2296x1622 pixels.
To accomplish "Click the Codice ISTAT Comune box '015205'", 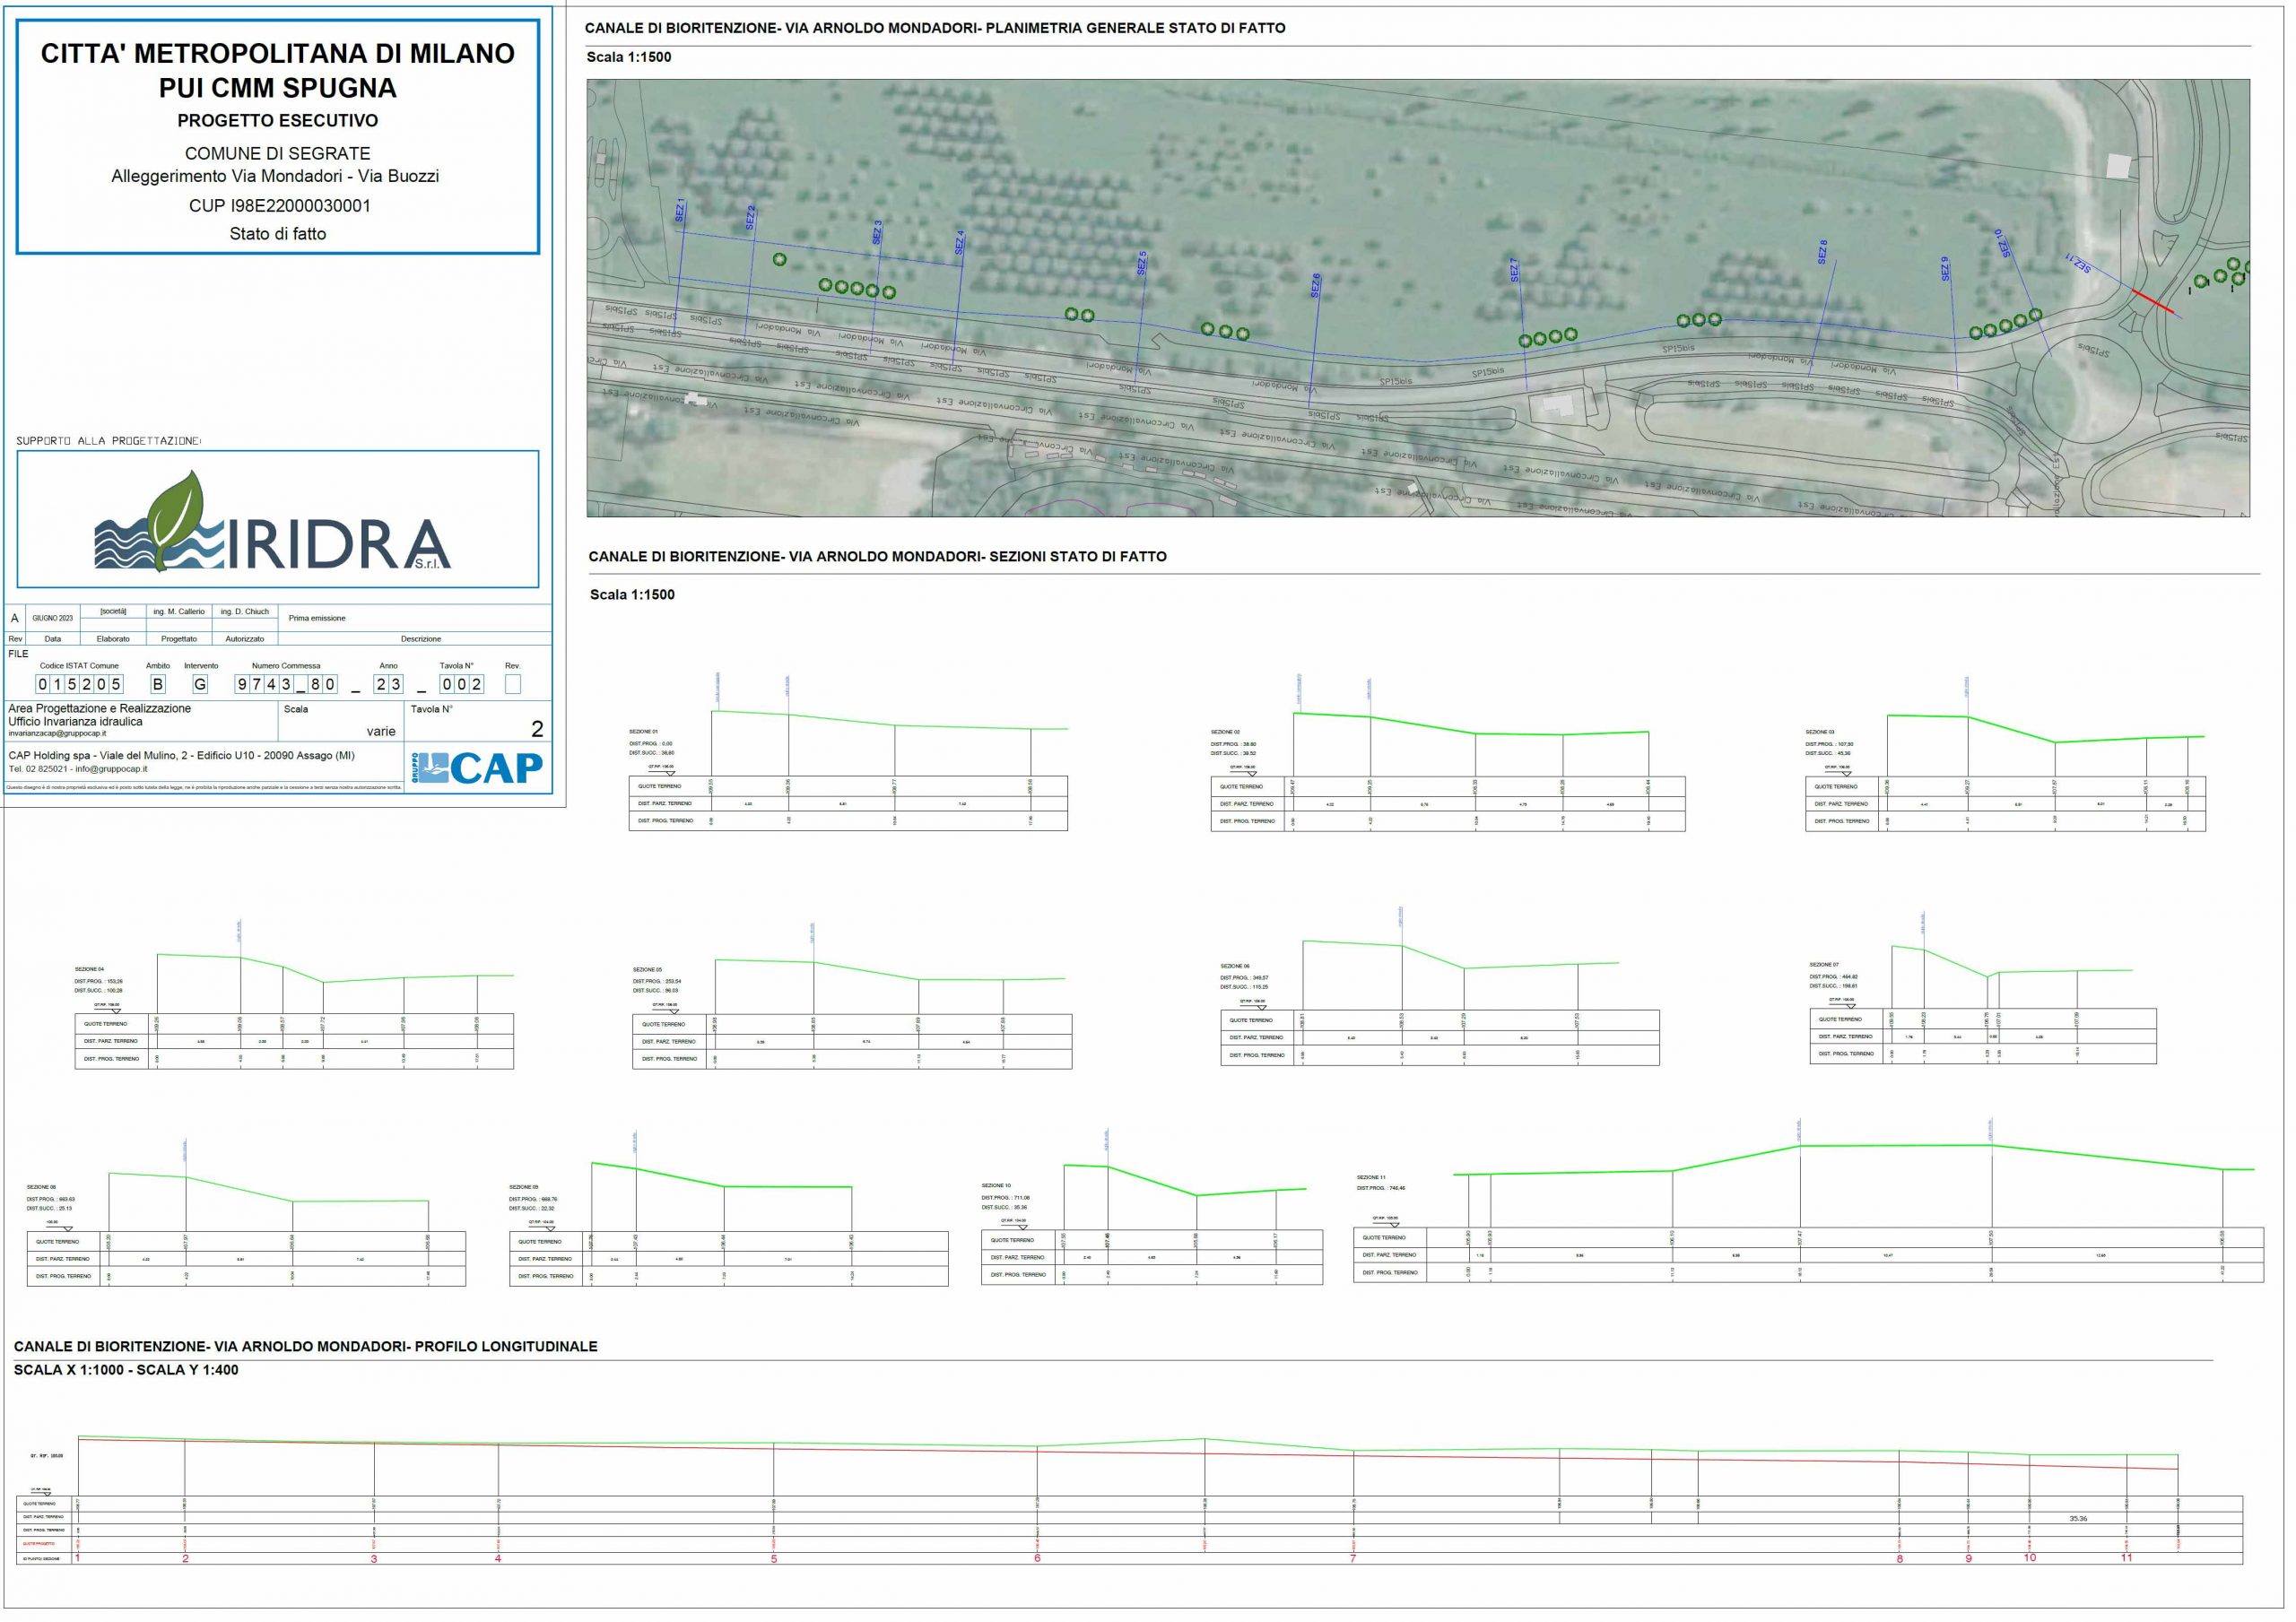I will pyautogui.click(x=79, y=685).
